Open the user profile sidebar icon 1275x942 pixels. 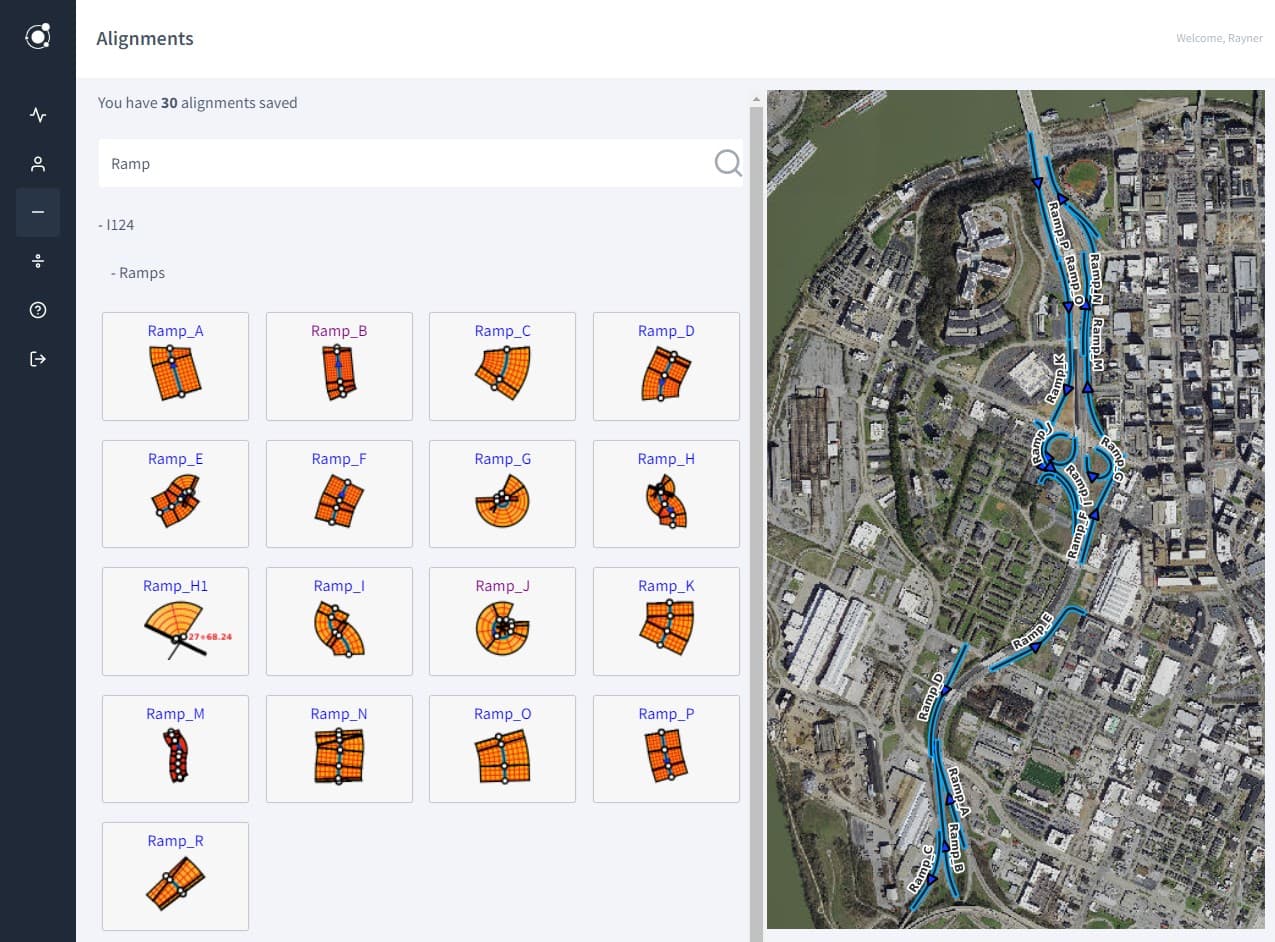coord(37,163)
